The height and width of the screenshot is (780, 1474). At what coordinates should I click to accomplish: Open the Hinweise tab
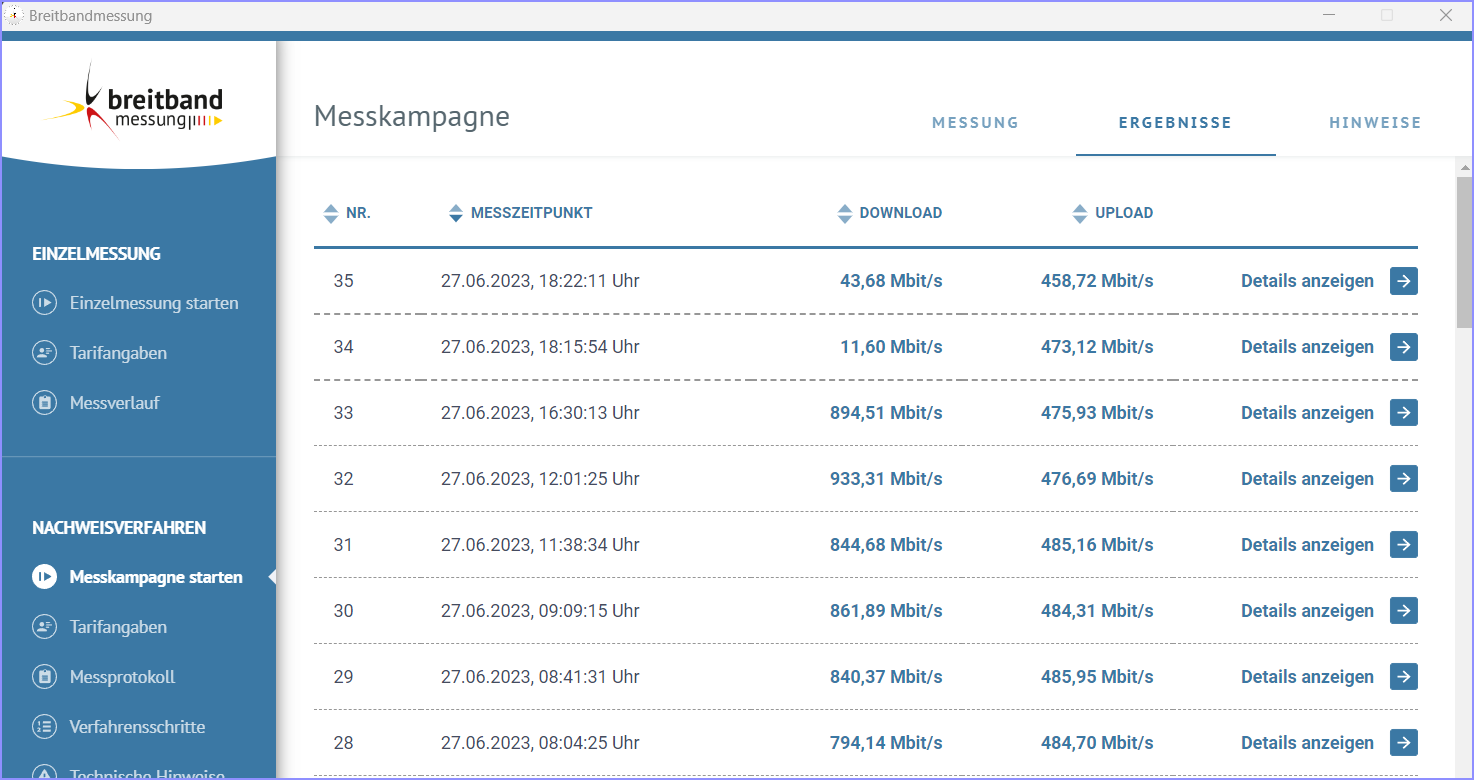click(1375, 123)
